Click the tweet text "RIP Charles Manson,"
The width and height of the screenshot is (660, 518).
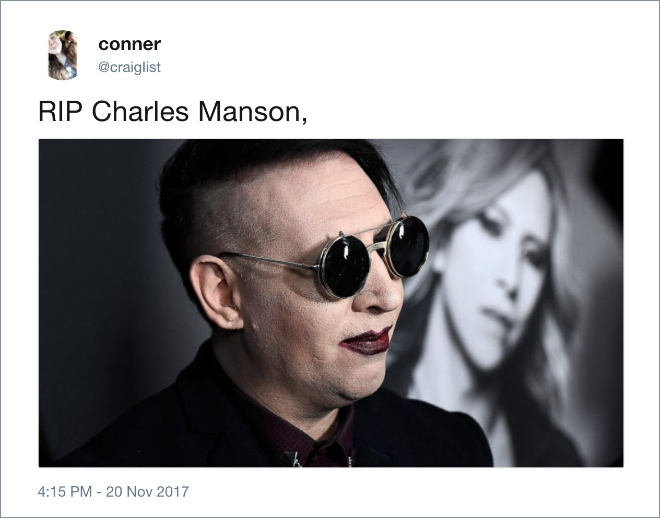point(173,112)
